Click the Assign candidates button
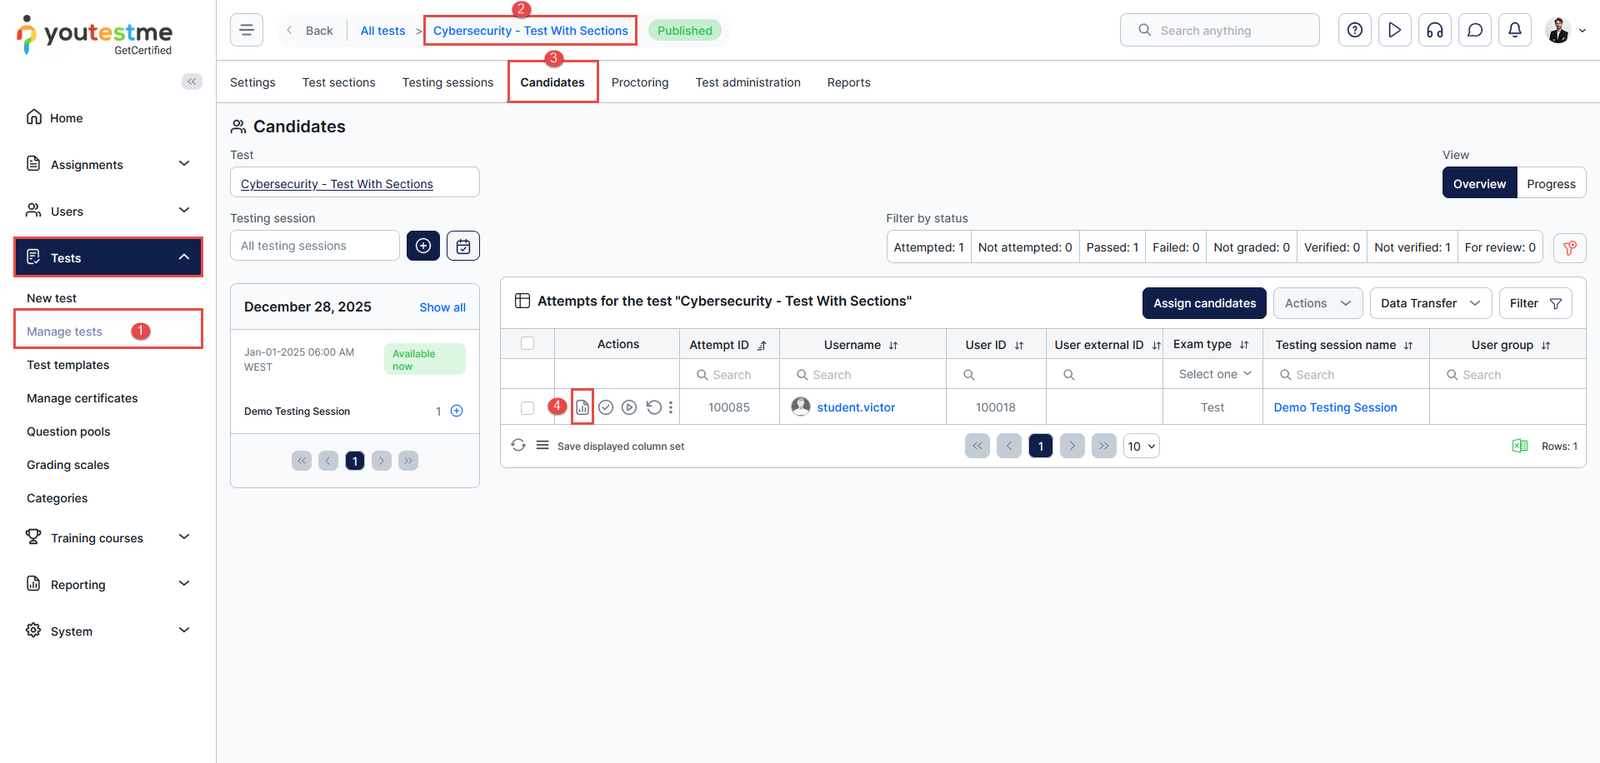 pos(1204,303)
